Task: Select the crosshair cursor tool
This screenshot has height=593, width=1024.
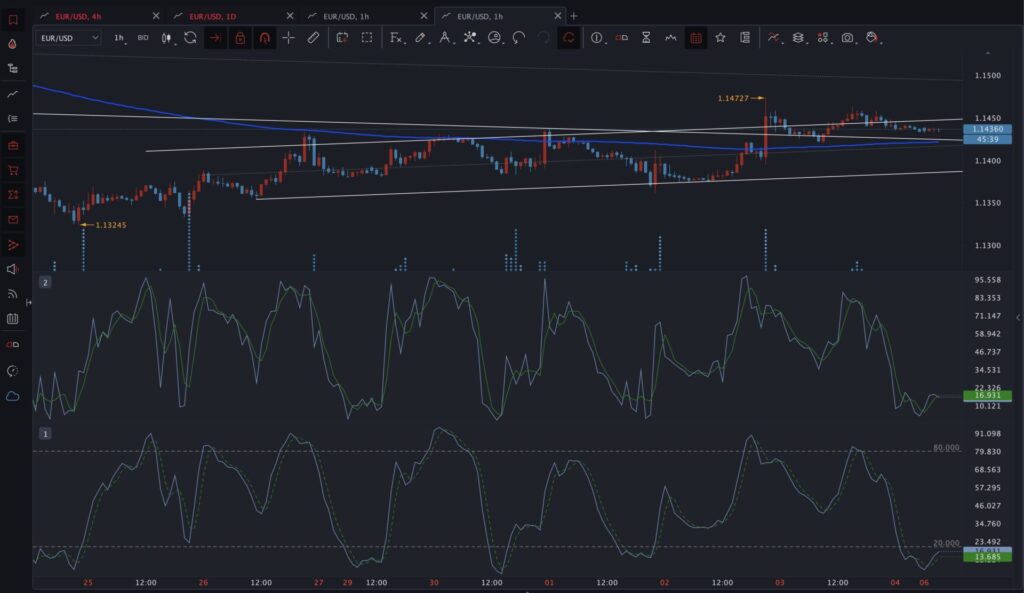Action: click(x=289, y=38)
